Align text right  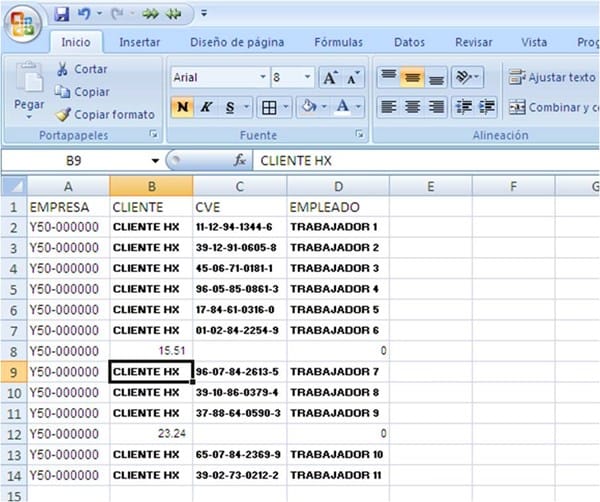[x=436, y=107]
